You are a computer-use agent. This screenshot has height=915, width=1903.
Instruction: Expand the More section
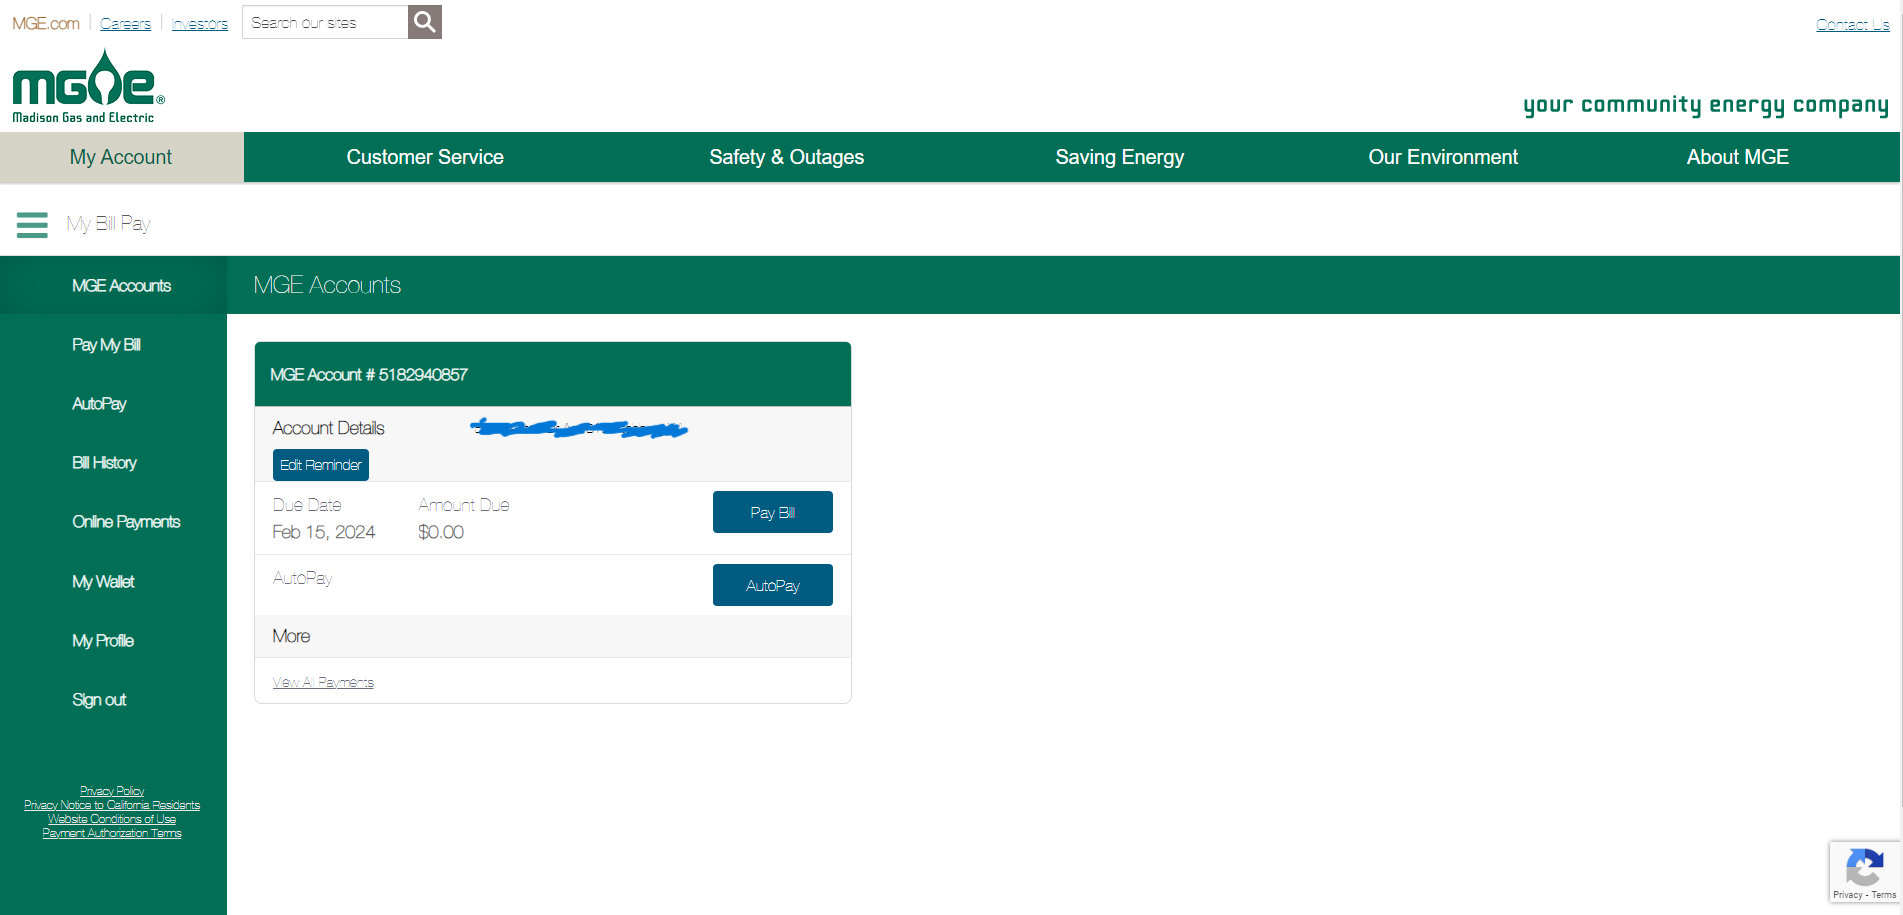553,636
